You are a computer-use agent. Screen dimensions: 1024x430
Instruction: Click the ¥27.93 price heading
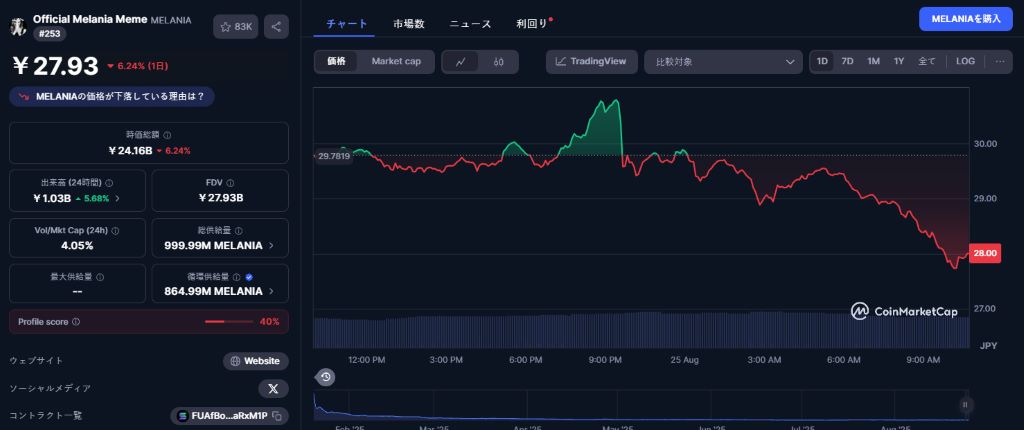click(56, 66)
